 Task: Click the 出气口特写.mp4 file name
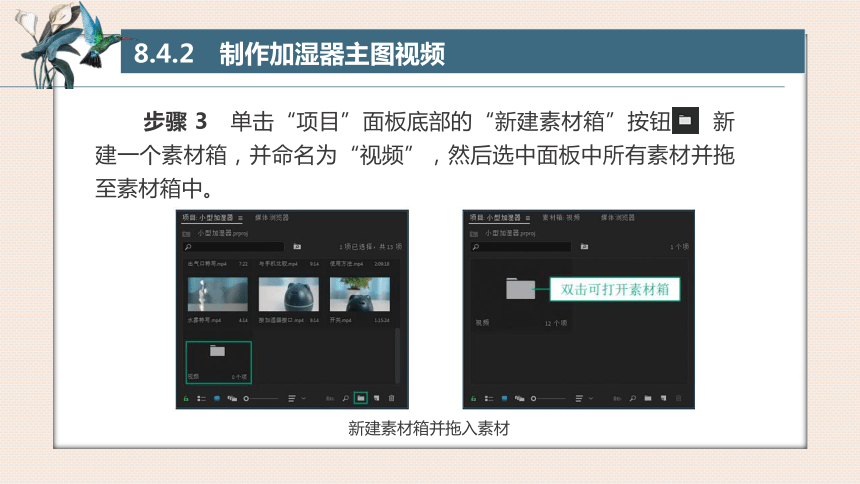click(207, 264)
